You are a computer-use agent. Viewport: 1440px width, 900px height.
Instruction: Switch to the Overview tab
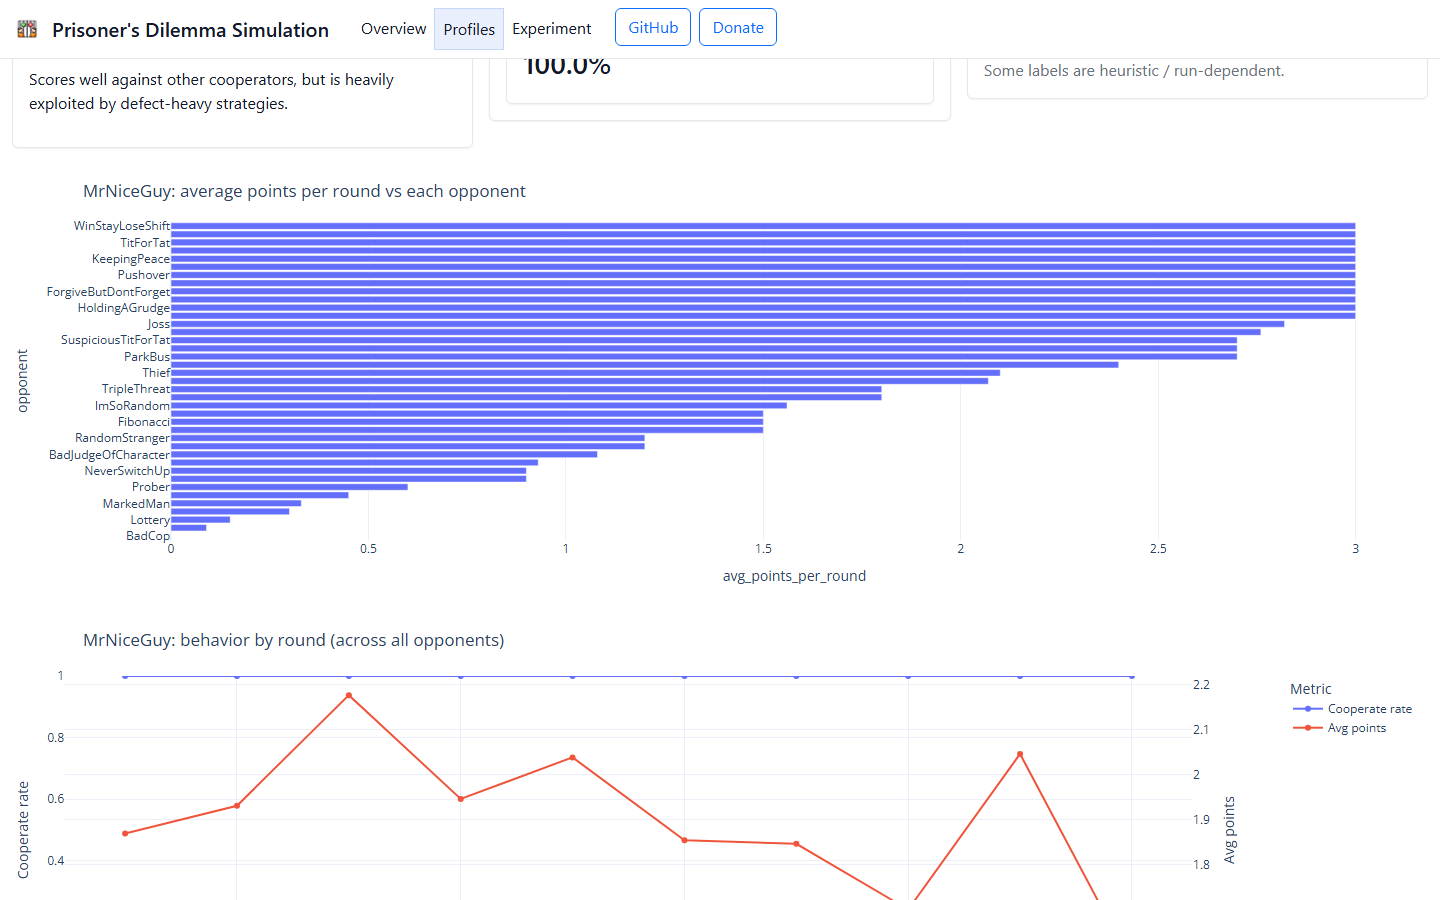pos(393,29)
